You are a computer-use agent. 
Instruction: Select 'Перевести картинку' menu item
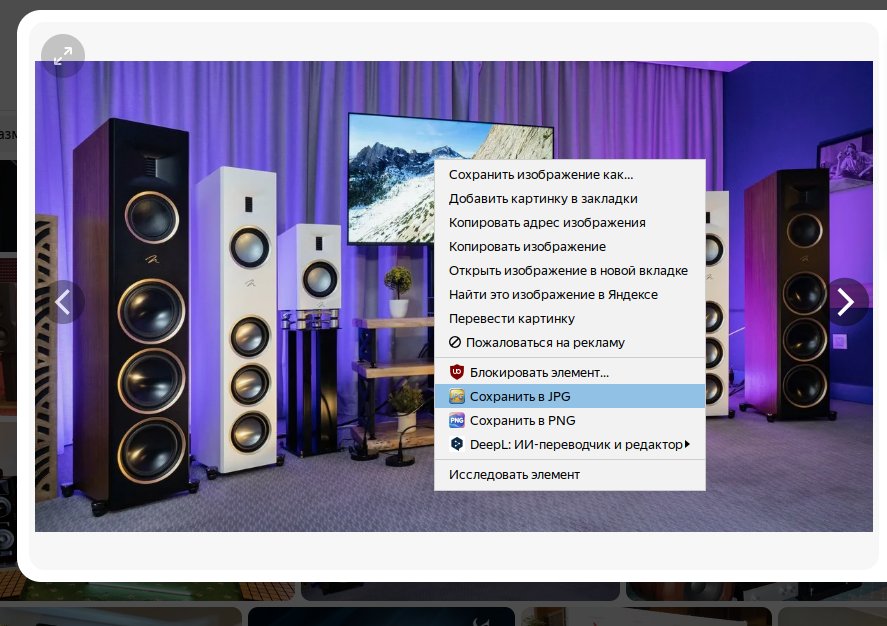[x=511, y=319]
